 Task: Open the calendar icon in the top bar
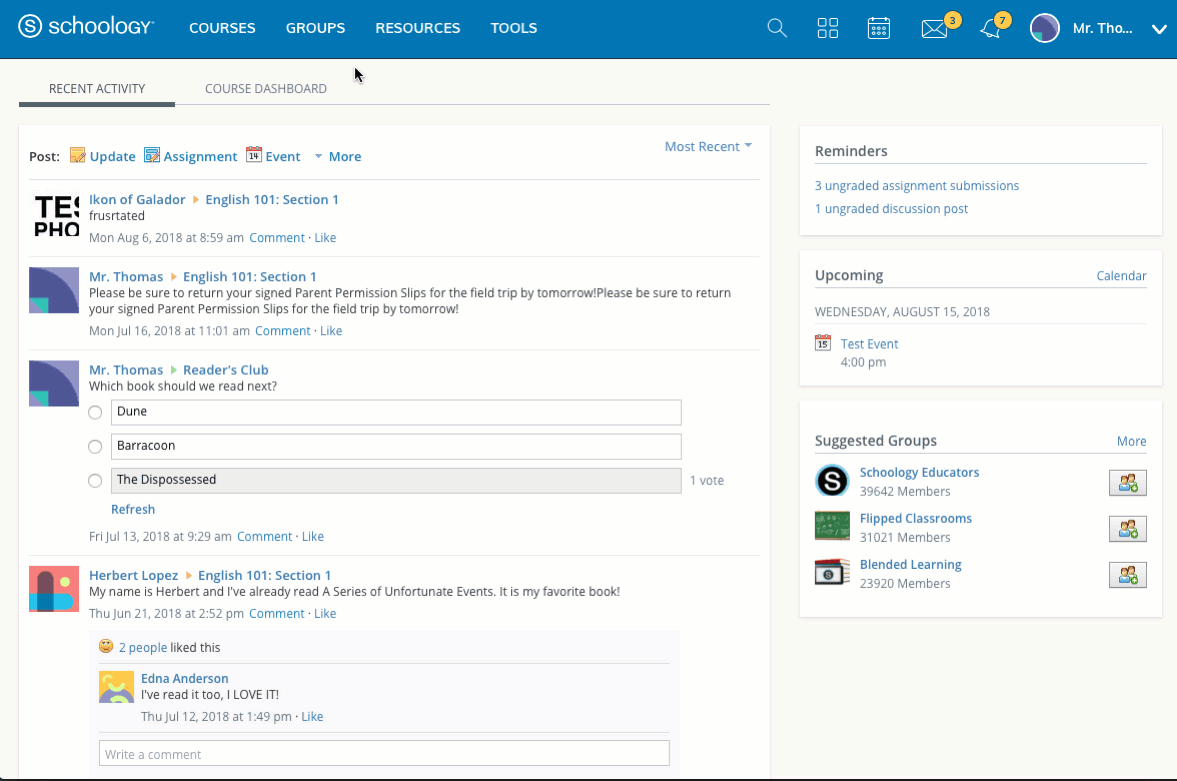pyautogui.click(x=879, y=28)
